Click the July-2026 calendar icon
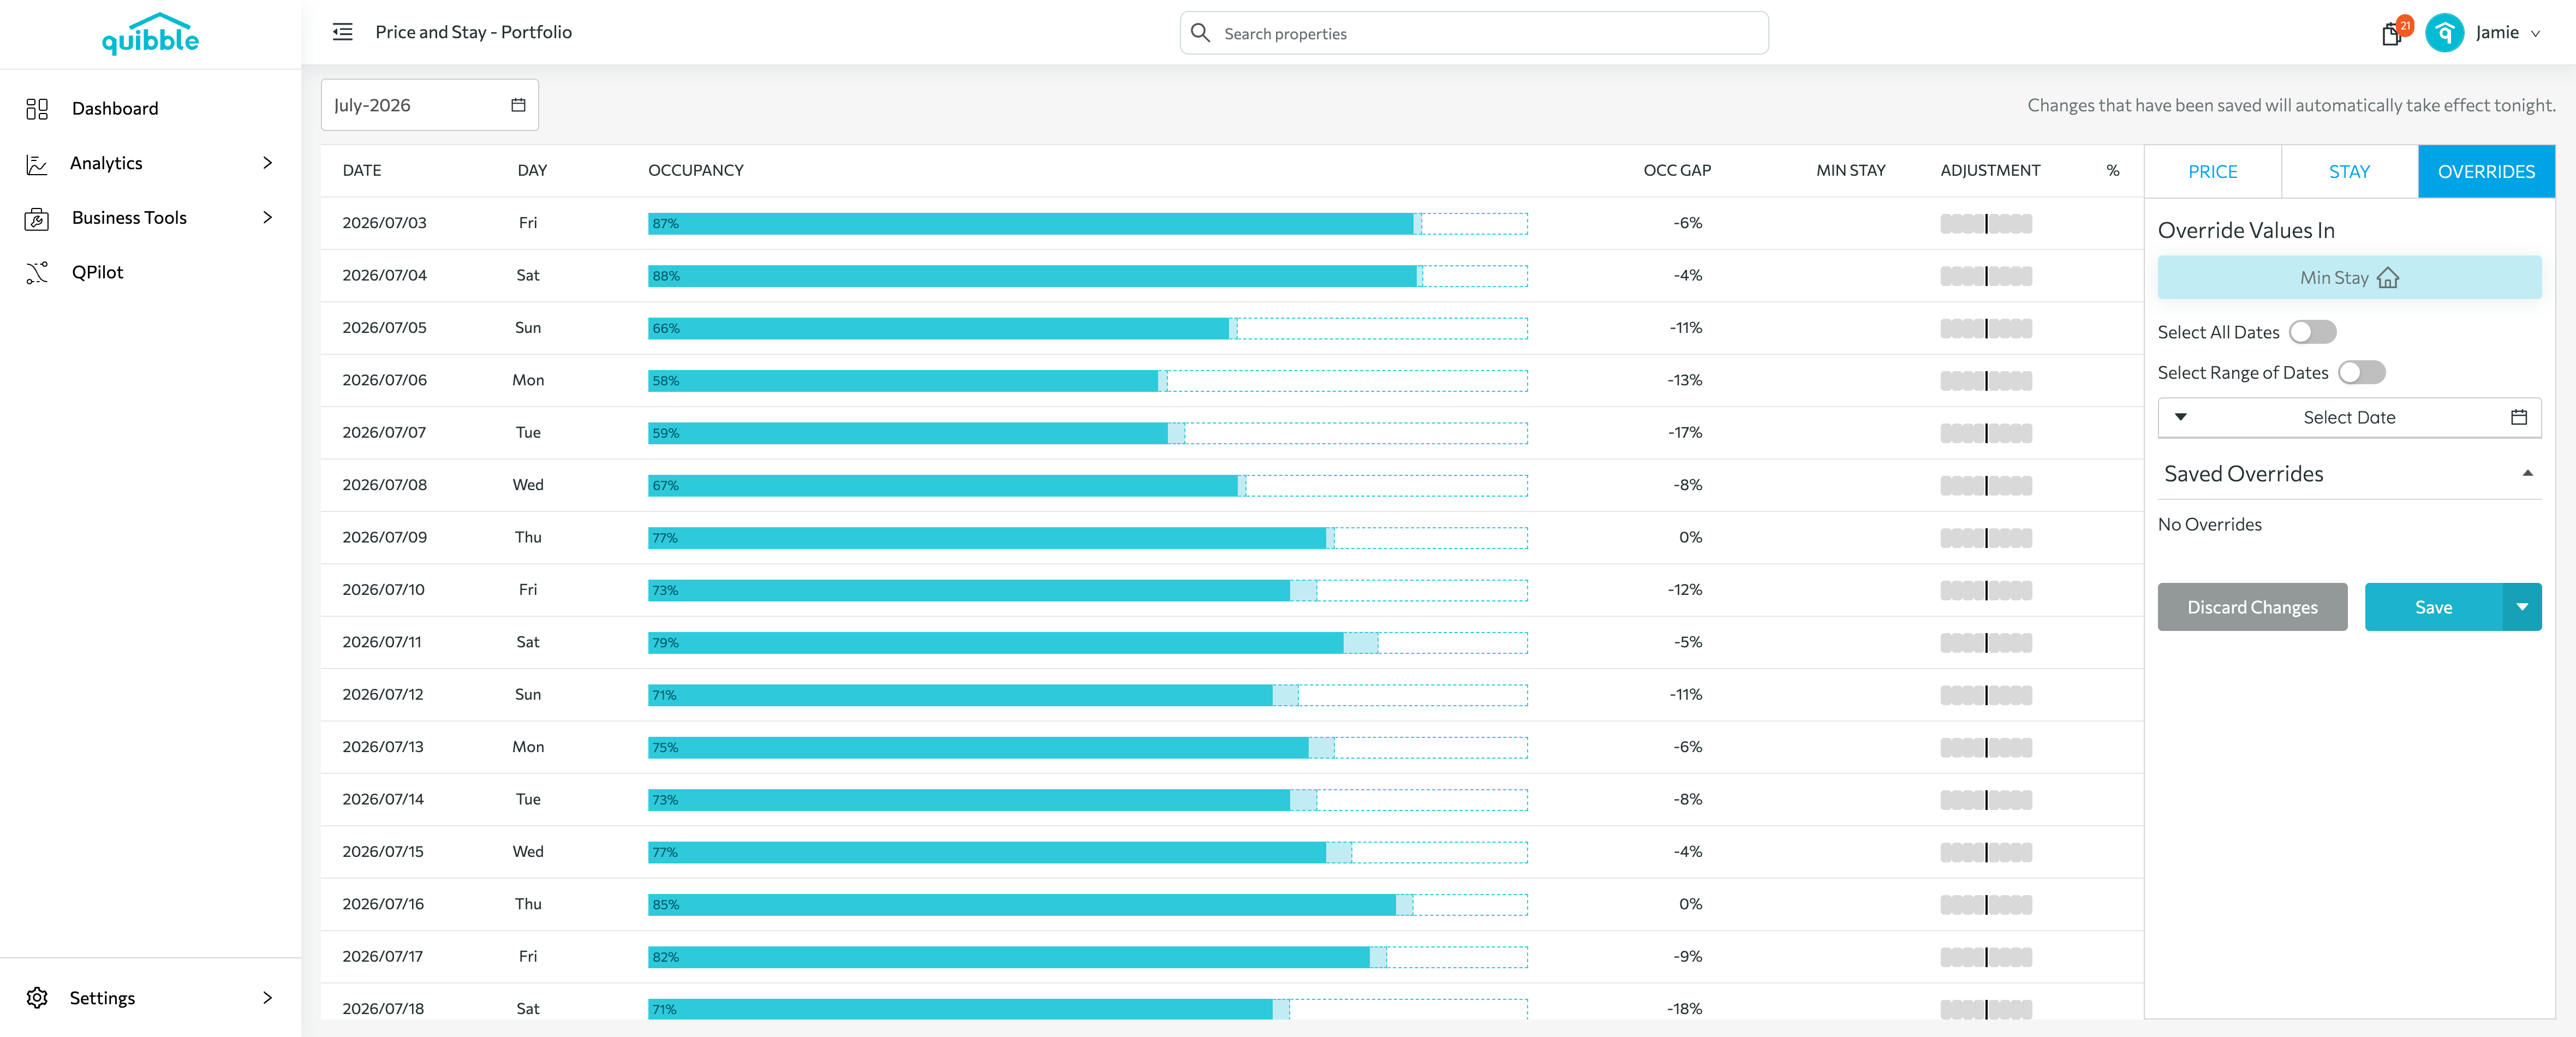 coord(518,105)
